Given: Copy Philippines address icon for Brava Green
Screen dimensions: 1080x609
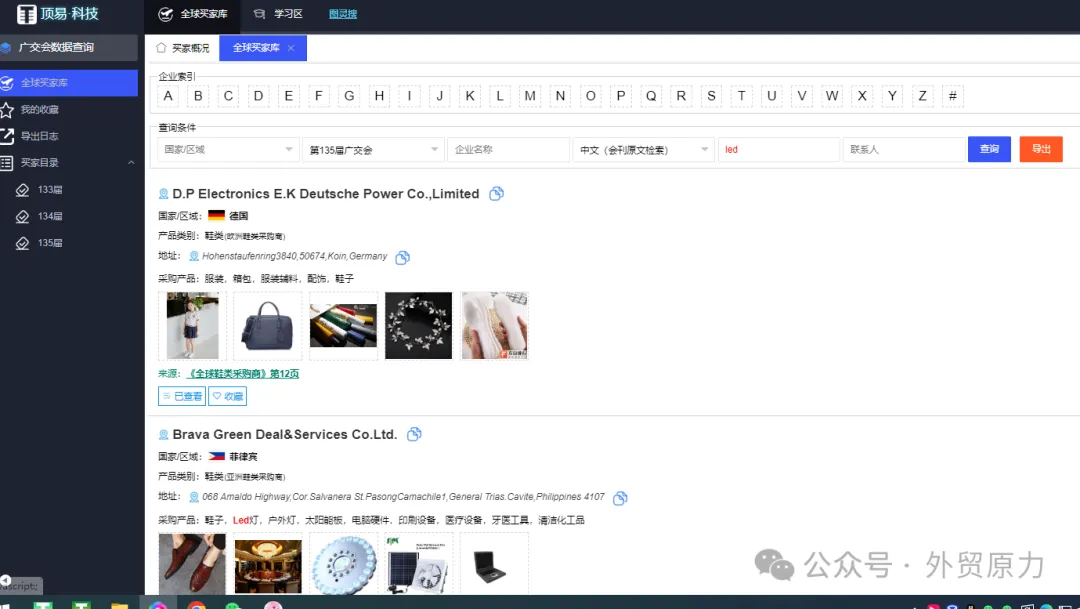Looking at the screenshot, I should point(620,498).
